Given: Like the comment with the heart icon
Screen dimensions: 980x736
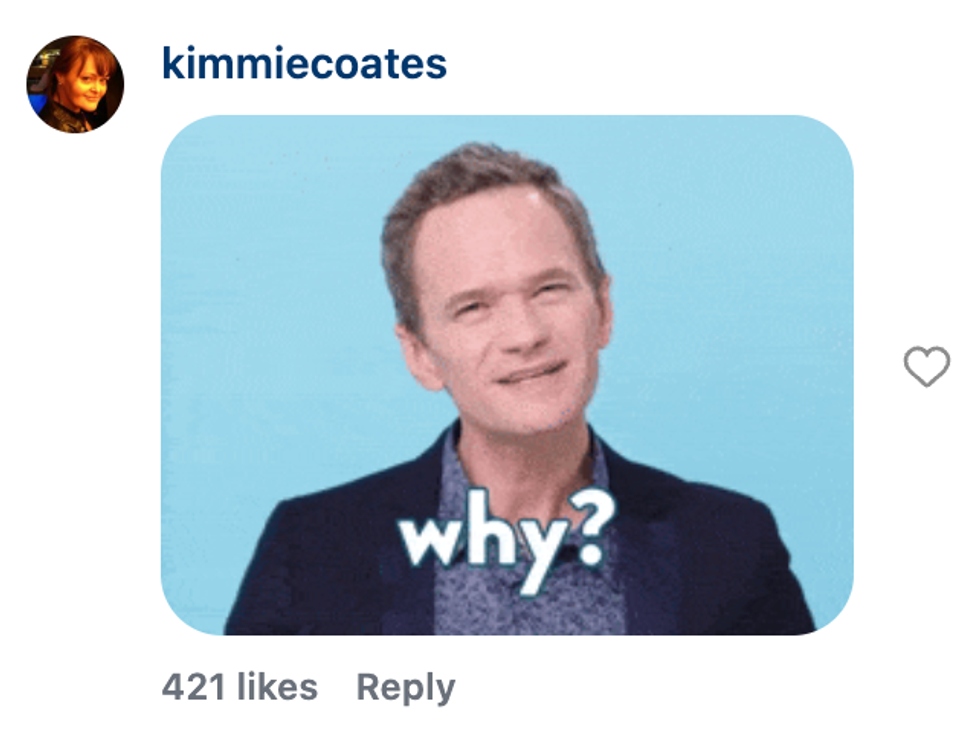Looking at the screenshot, I should click(926, 366).
